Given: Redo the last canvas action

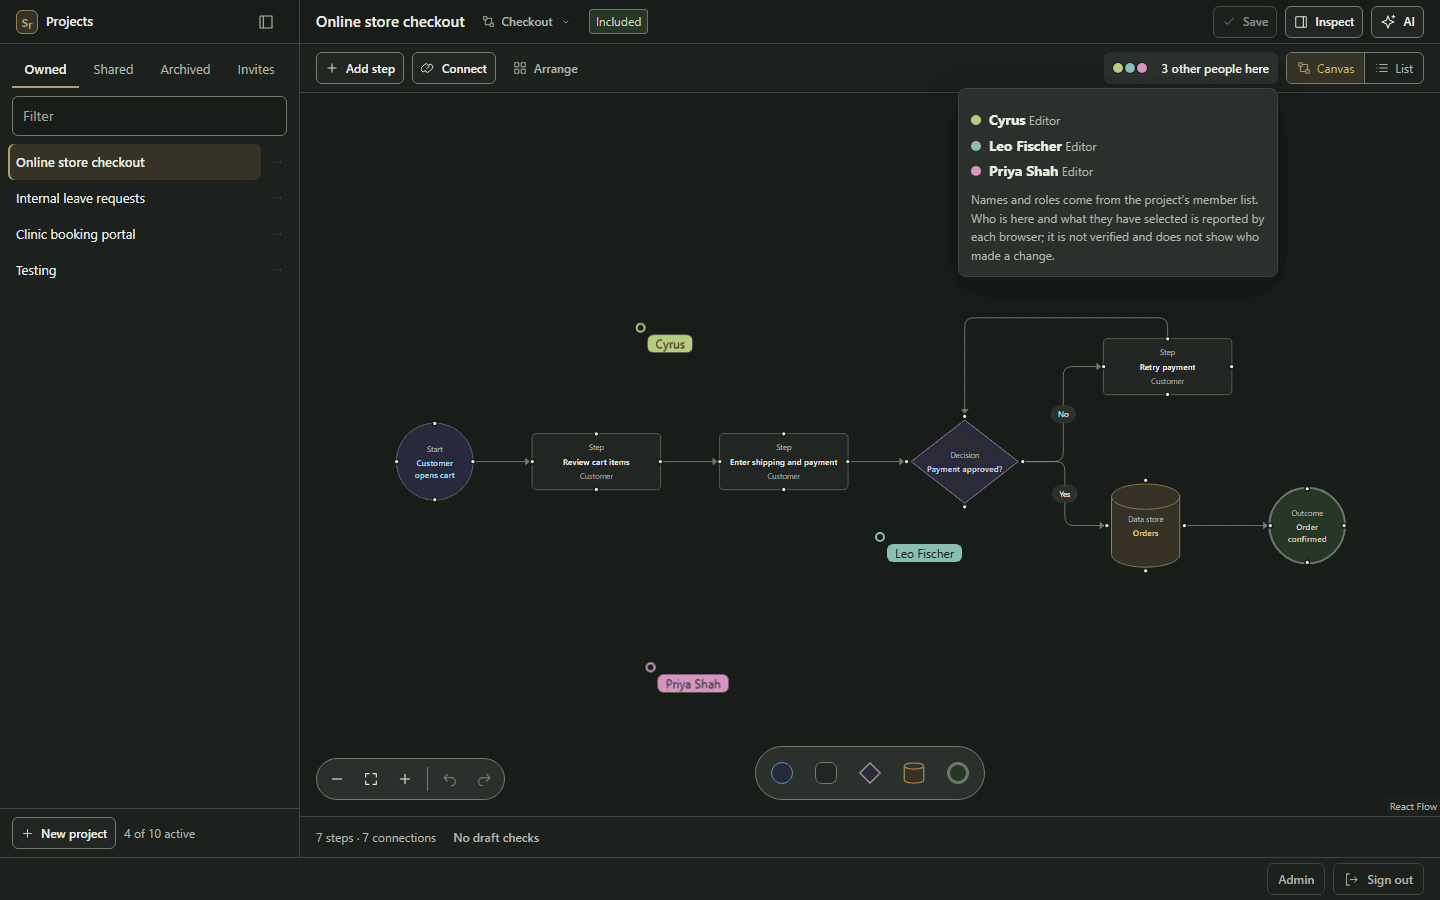Looking at the screenshot, I should point(484,779).
